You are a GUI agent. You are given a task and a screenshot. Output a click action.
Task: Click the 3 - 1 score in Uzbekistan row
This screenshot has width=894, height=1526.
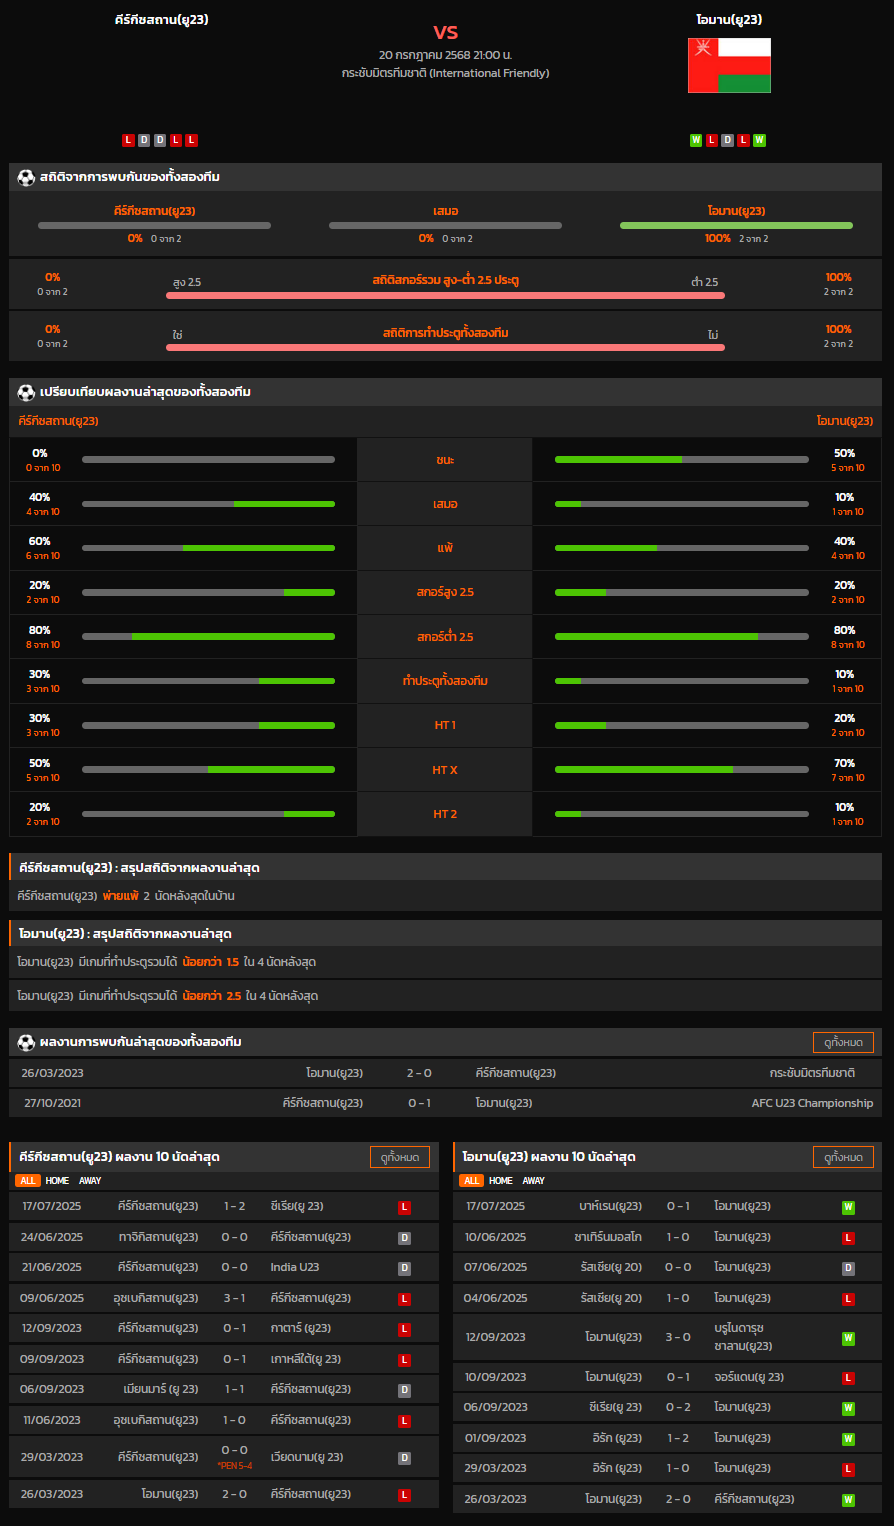click(x=234, y=1298)
